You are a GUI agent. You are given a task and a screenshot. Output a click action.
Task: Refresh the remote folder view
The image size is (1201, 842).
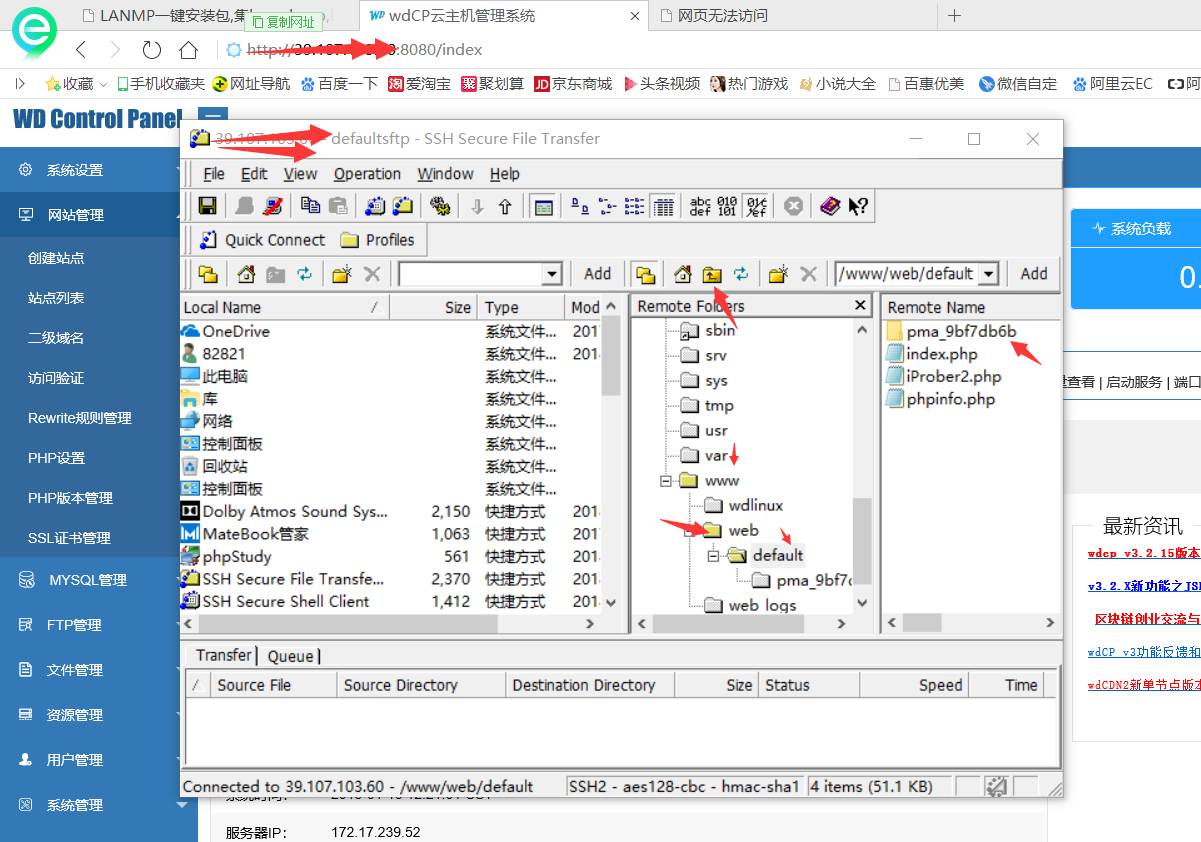click(741, 274)
